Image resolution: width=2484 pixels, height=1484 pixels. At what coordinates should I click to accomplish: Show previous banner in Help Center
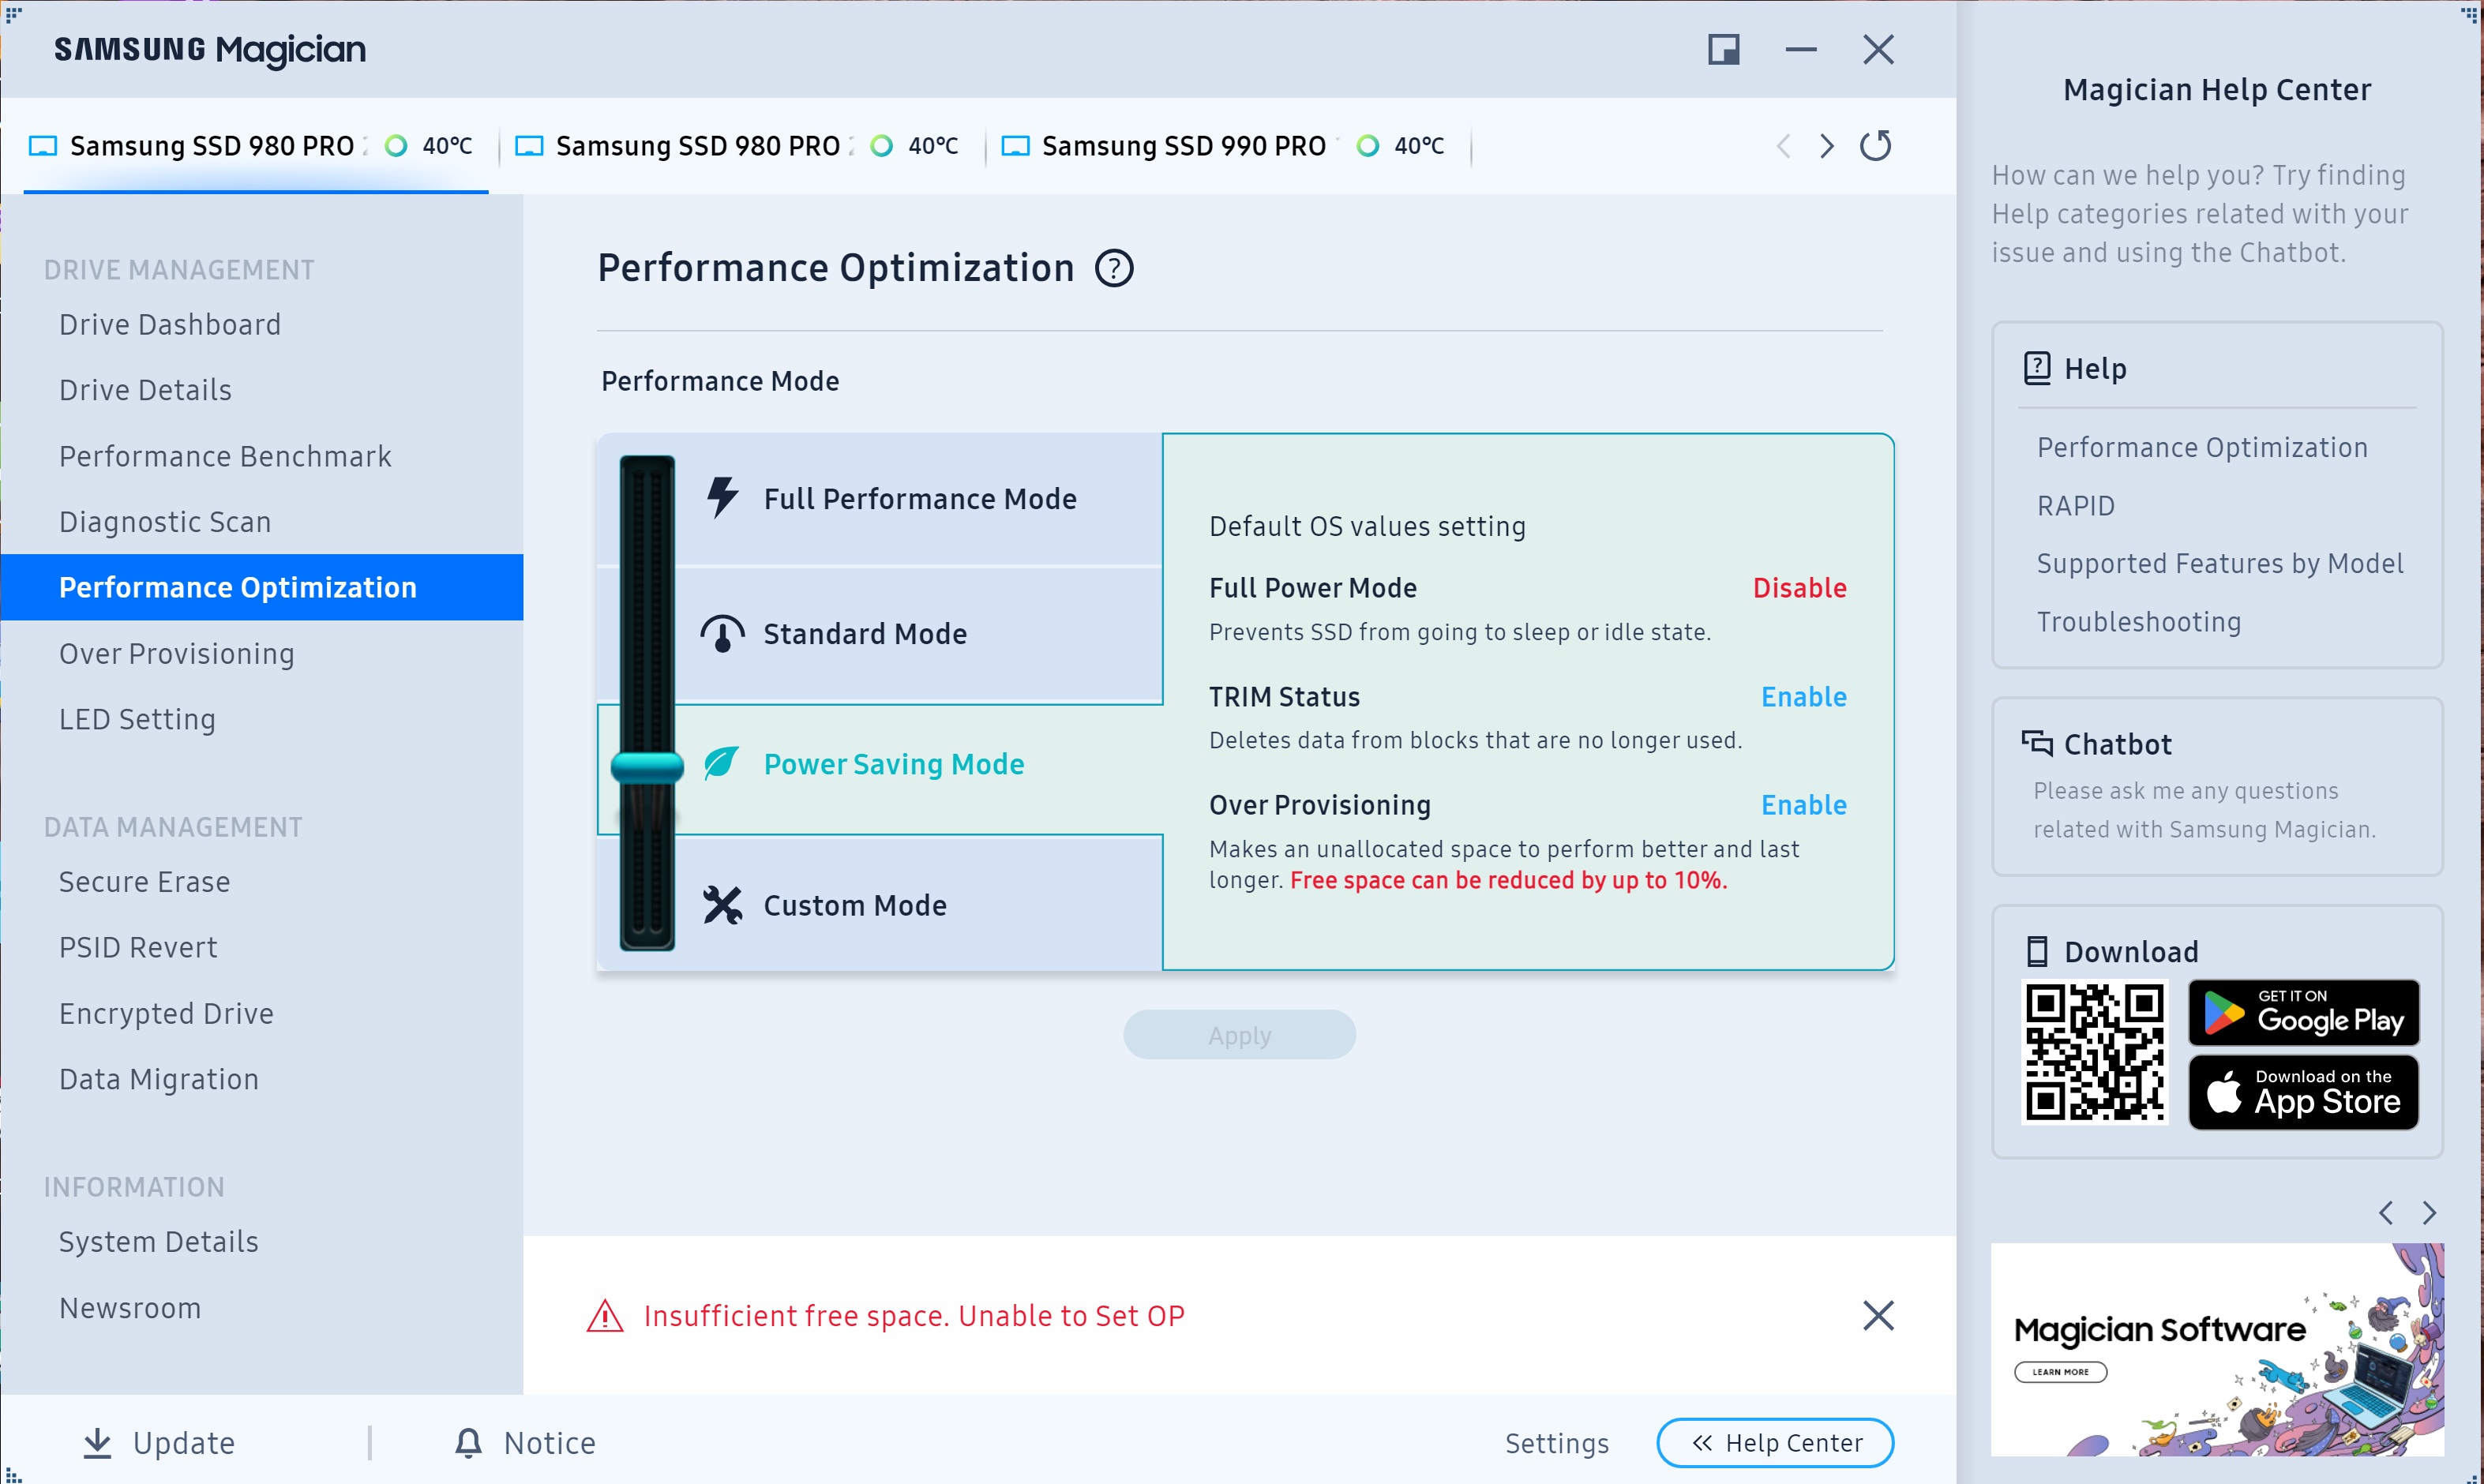tap(2386, 1213)
